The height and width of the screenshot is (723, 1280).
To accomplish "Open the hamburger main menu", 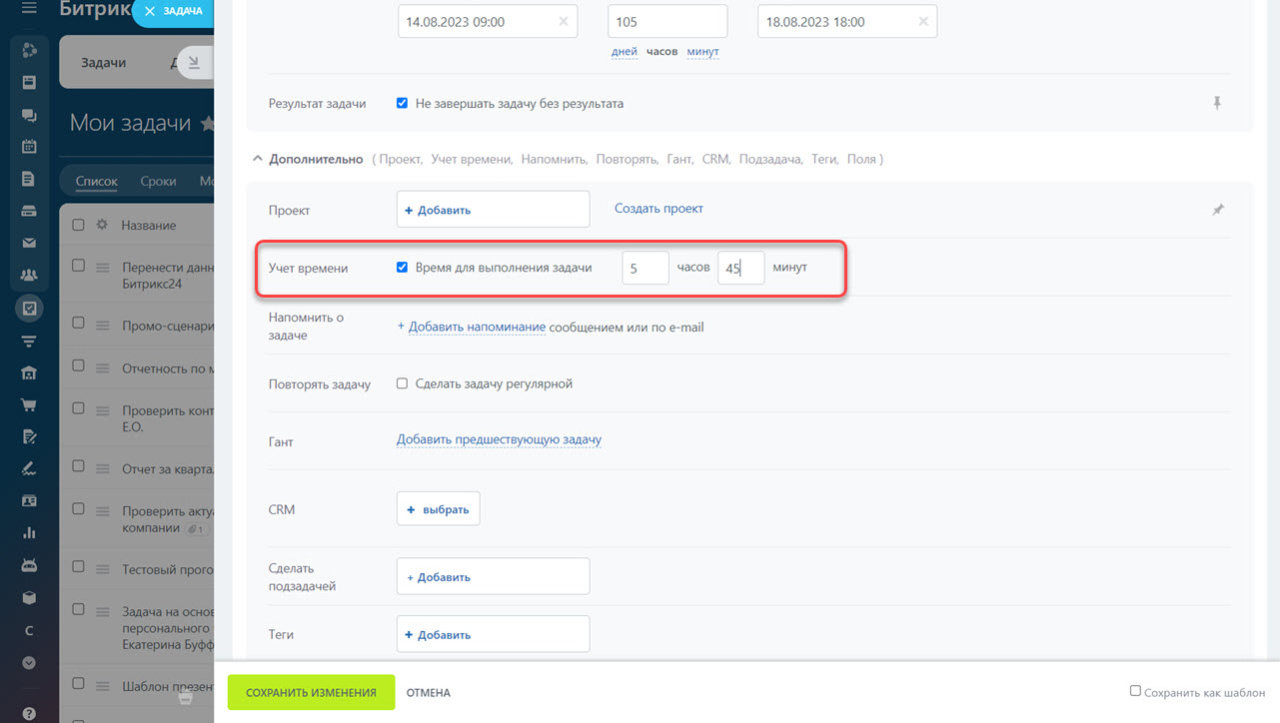I will coord(29,9).
